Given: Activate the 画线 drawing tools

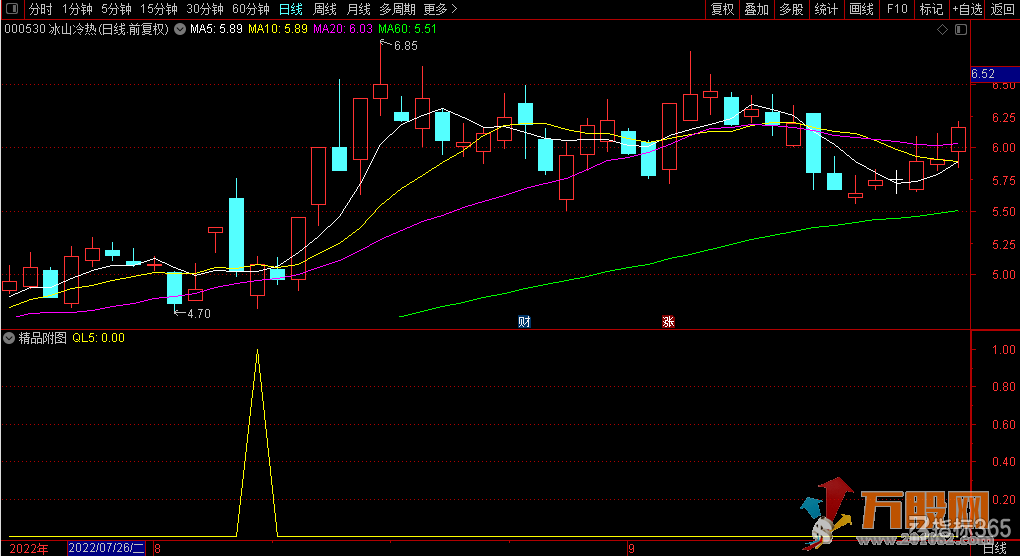Looking at the screenshot, I should coord(861,9).
